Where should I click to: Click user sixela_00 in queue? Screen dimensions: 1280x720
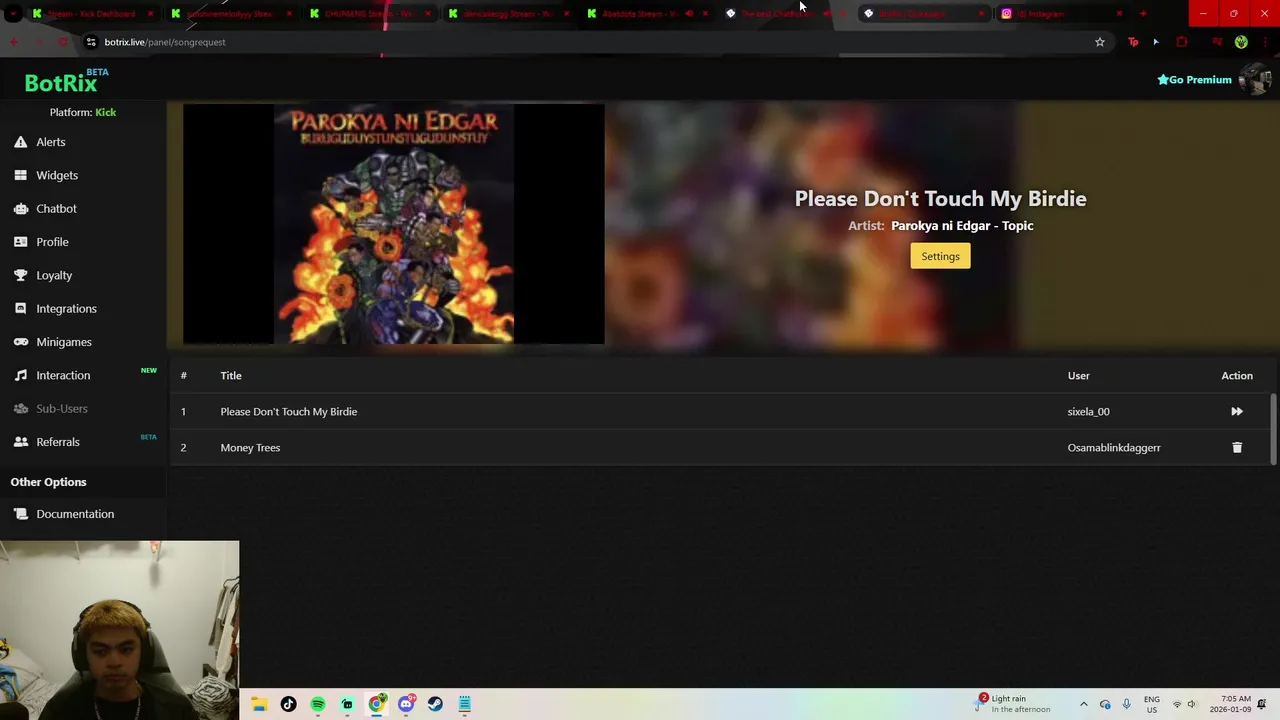1088,411
